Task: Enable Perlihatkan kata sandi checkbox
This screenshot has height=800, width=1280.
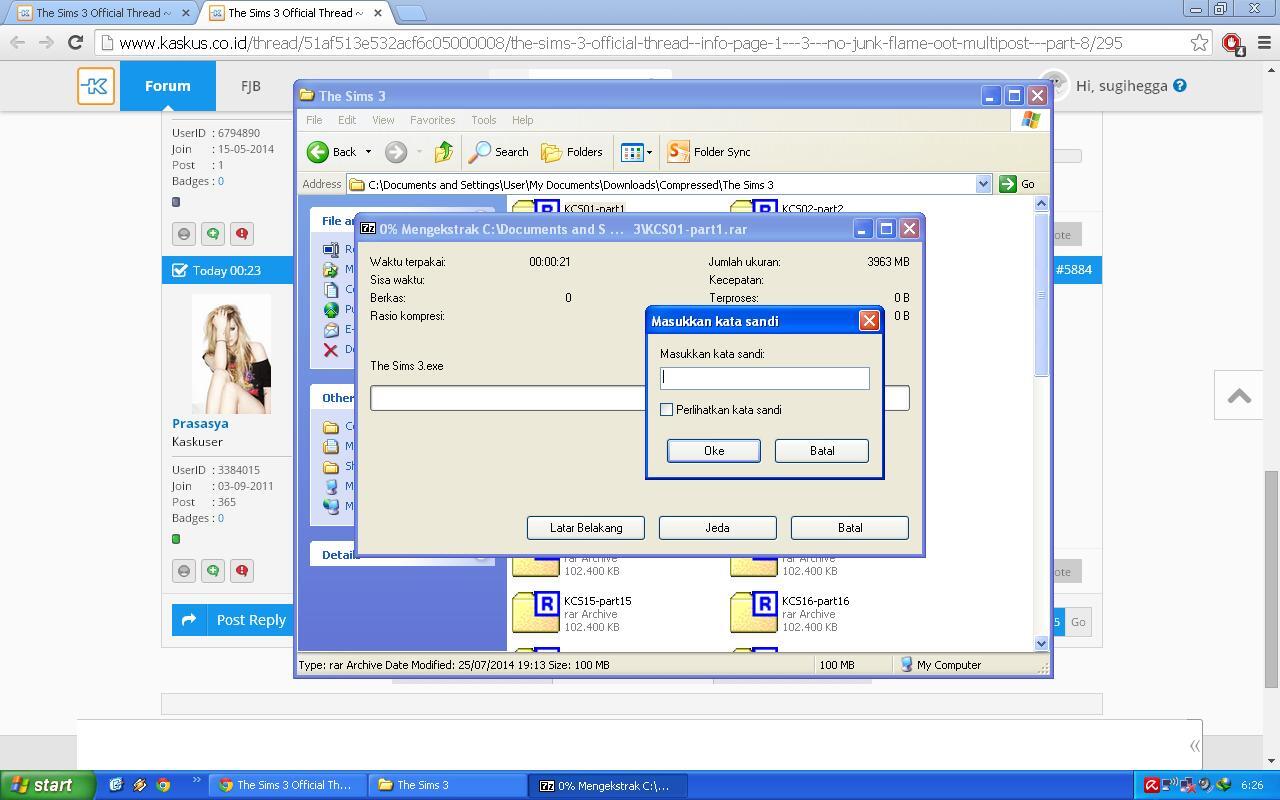Action: click(667, 410)
